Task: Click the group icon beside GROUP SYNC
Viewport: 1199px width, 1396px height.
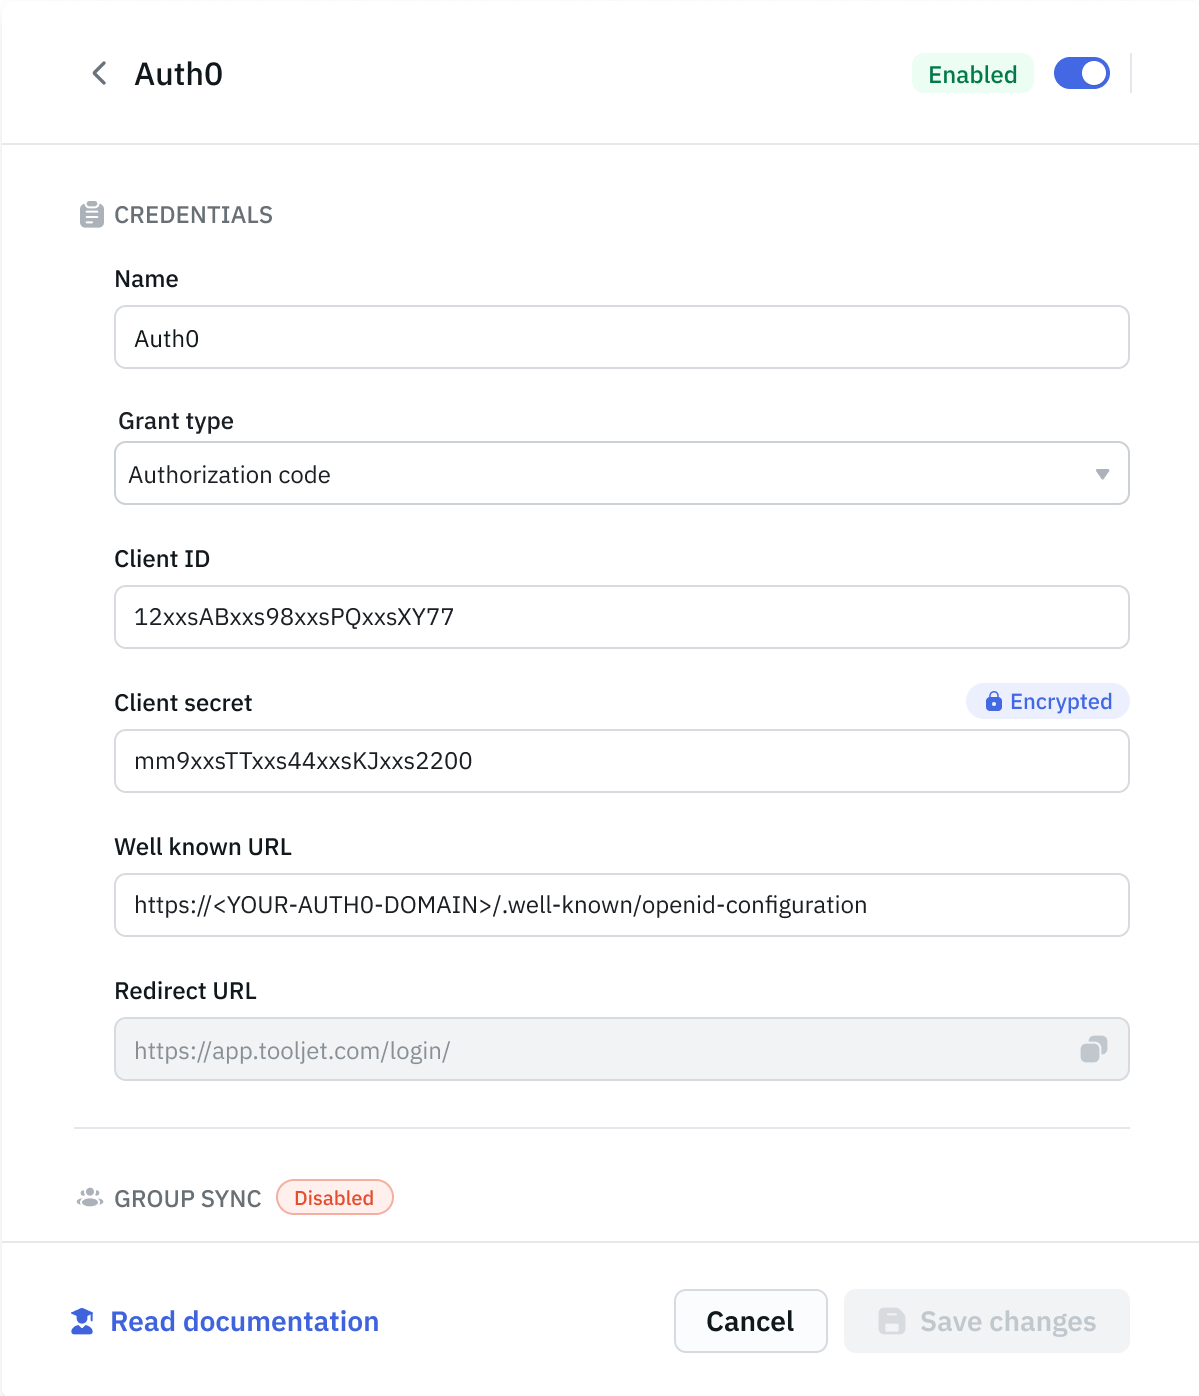Action: tap(89, 1197)
